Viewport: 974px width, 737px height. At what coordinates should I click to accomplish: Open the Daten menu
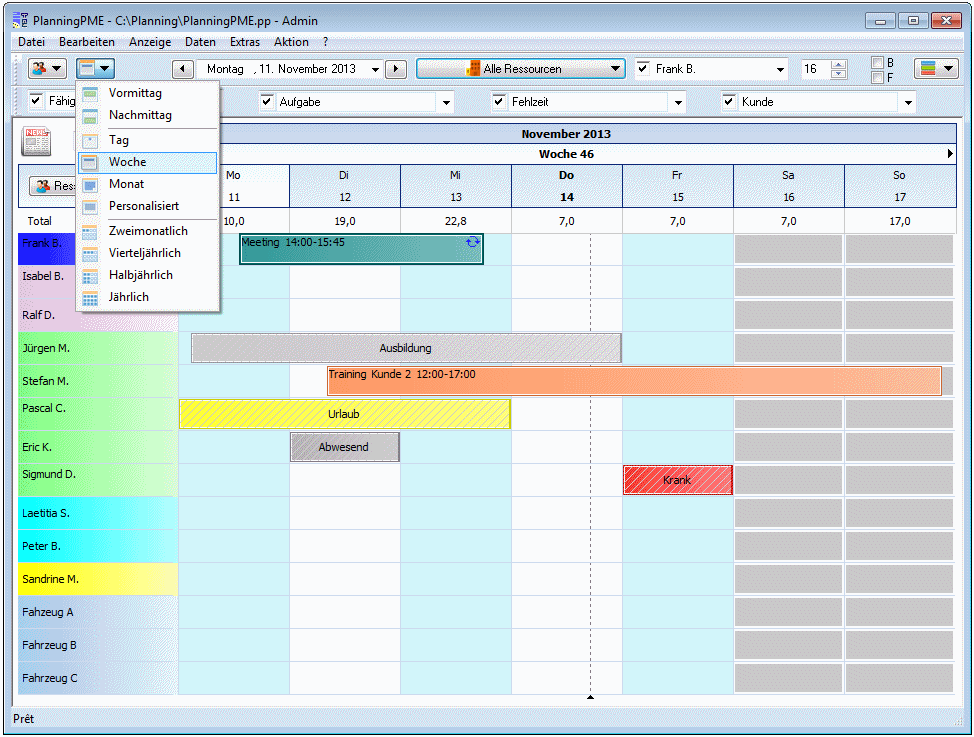tap(201, 42)
